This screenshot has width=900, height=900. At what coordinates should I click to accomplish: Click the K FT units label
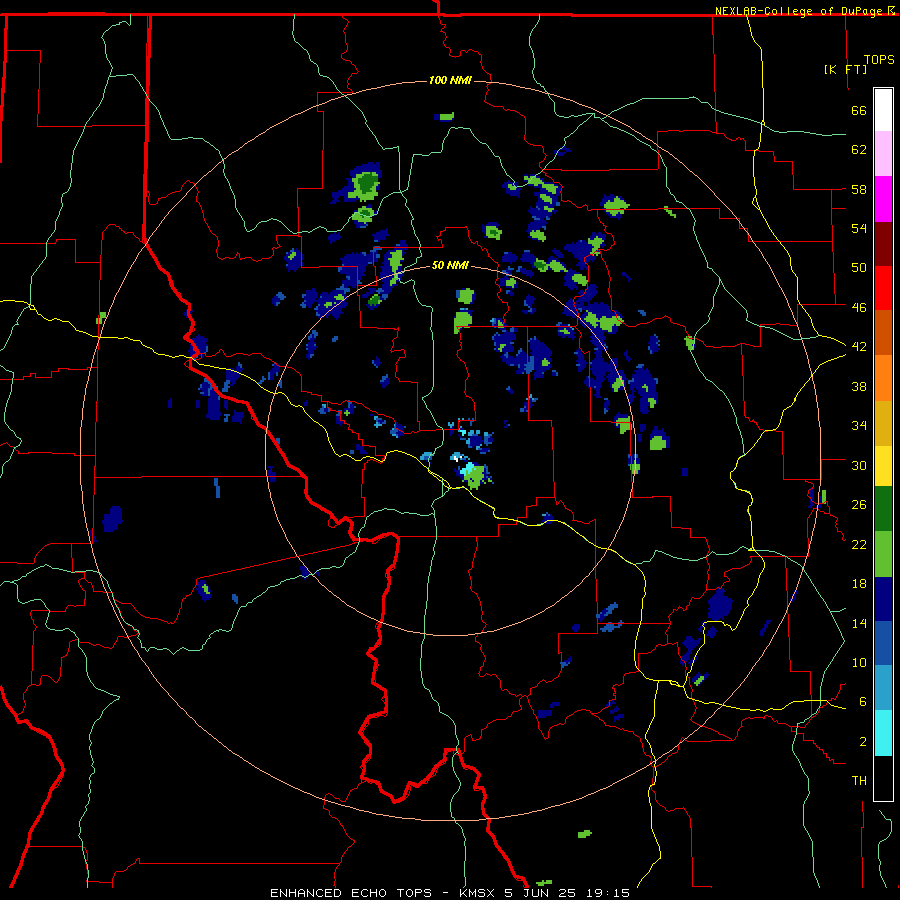[x=845, y=69]
